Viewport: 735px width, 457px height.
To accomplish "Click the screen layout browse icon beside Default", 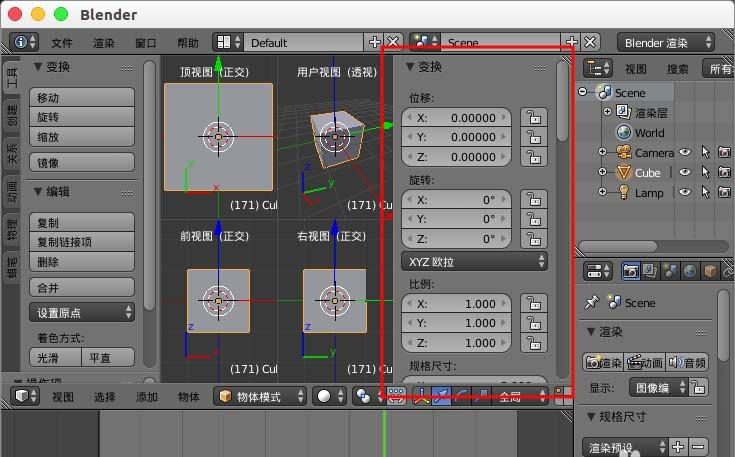I will 228,42.
